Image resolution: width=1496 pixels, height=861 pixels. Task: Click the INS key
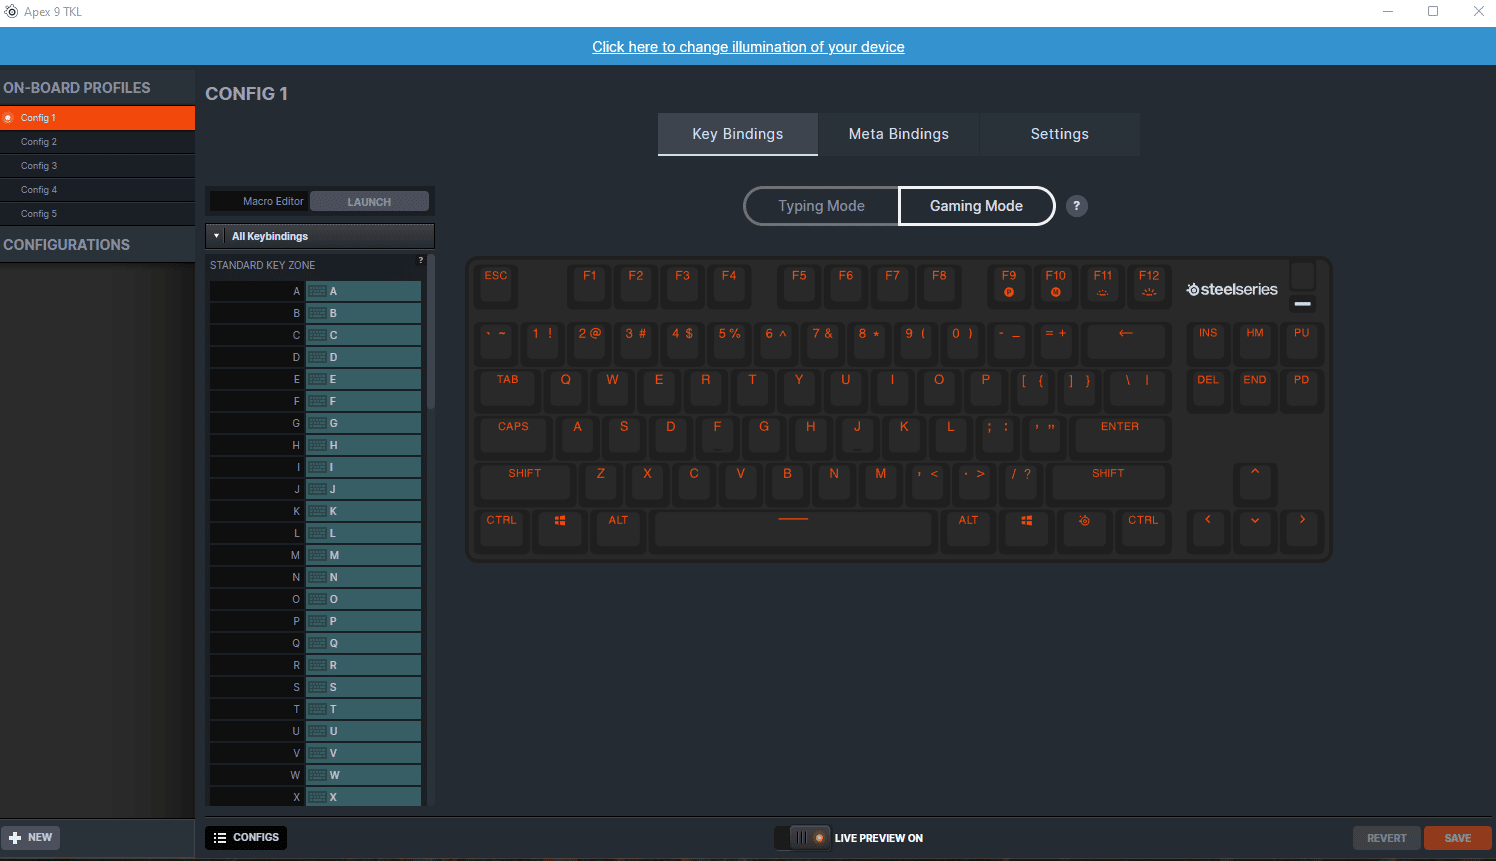tap(1208, 342)
